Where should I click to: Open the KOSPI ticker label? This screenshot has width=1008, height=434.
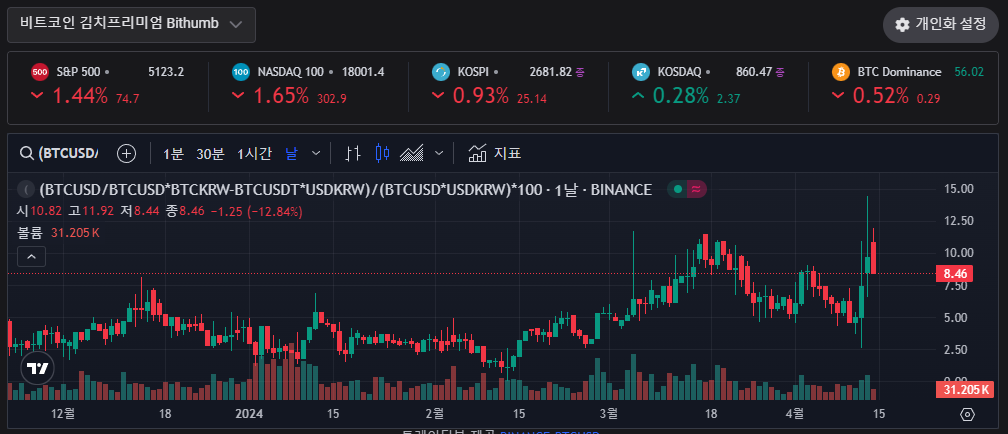[x=474, y=72]
